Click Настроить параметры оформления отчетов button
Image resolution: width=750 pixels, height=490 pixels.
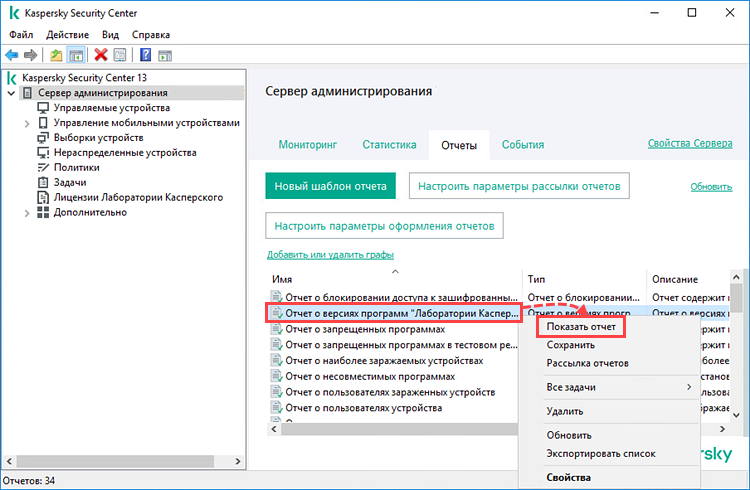click(384, 225)
